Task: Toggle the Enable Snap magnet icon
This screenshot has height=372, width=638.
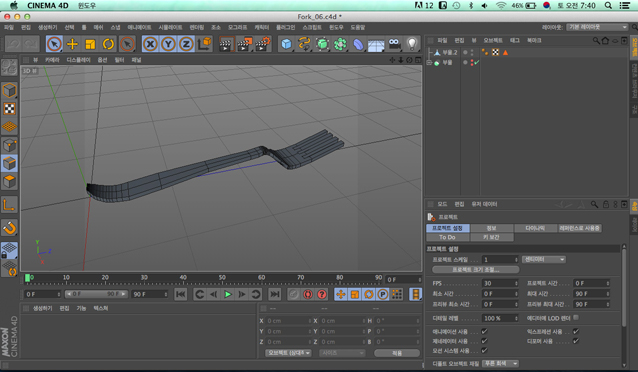Action: (9, 228)
